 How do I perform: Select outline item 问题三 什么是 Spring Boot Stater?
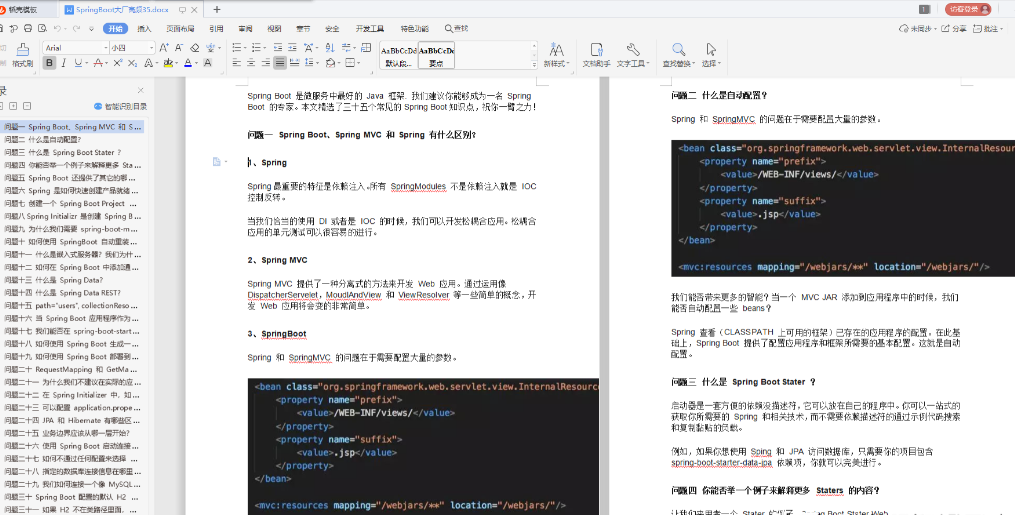(63, 153)
